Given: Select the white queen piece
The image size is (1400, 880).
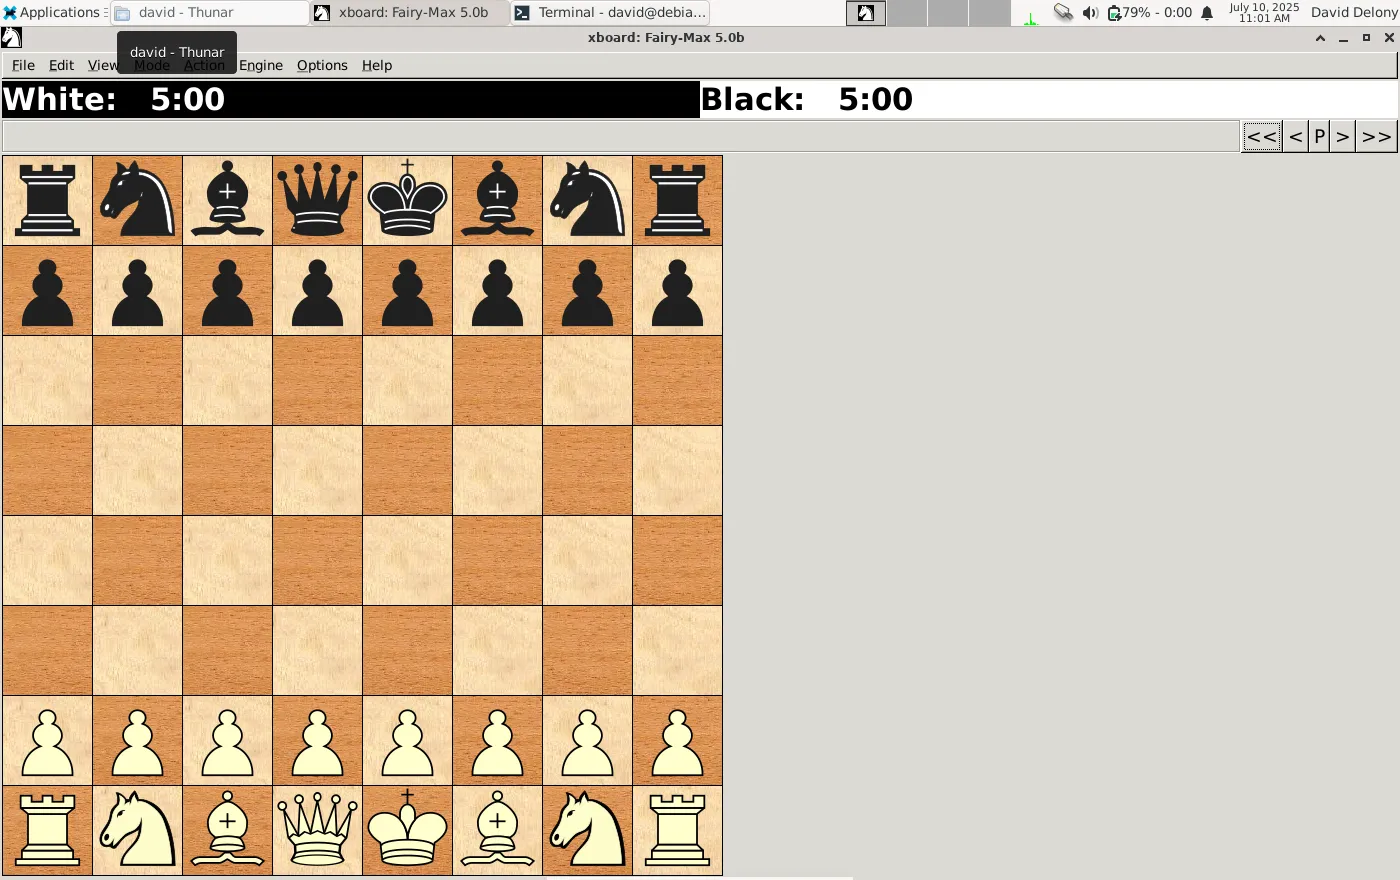Looking at the screenshot, I should click(317, 830).
